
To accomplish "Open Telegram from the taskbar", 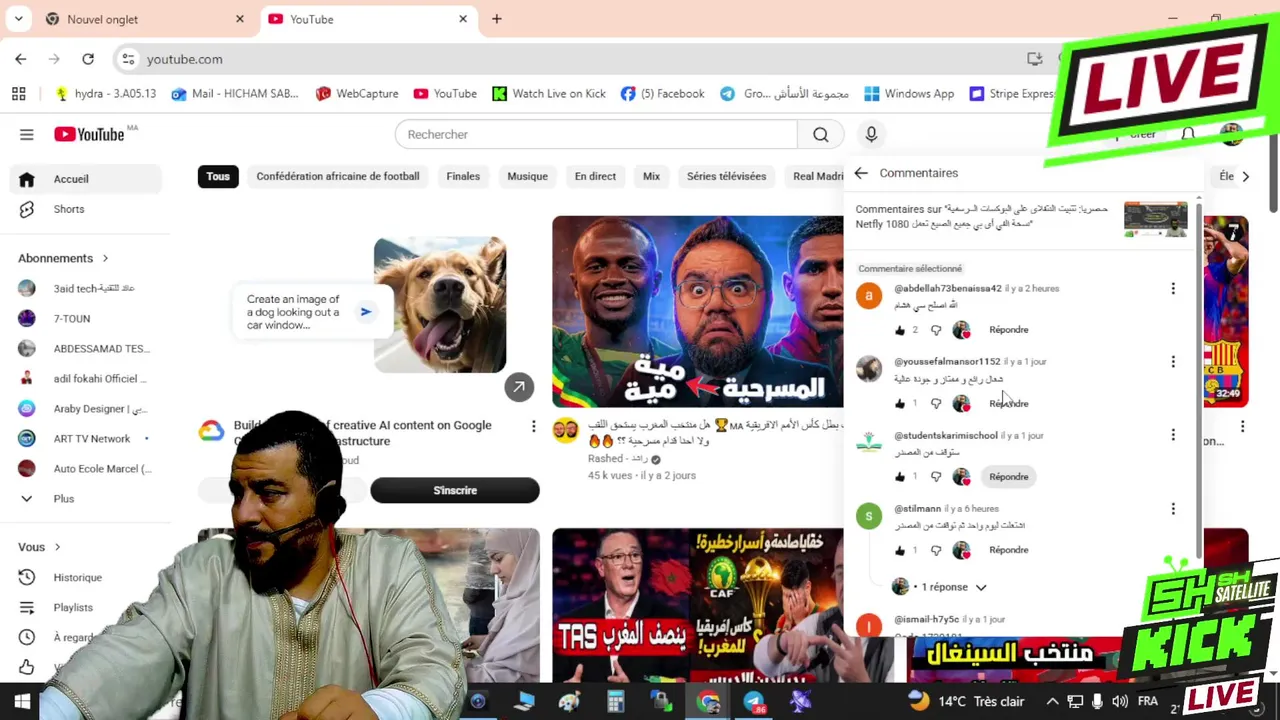I will [x=755, y=702].
